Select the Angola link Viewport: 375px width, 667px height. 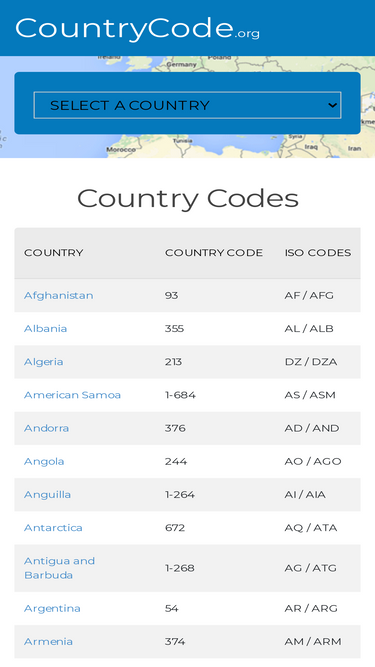pyautogui.click(x=44, y=461)
